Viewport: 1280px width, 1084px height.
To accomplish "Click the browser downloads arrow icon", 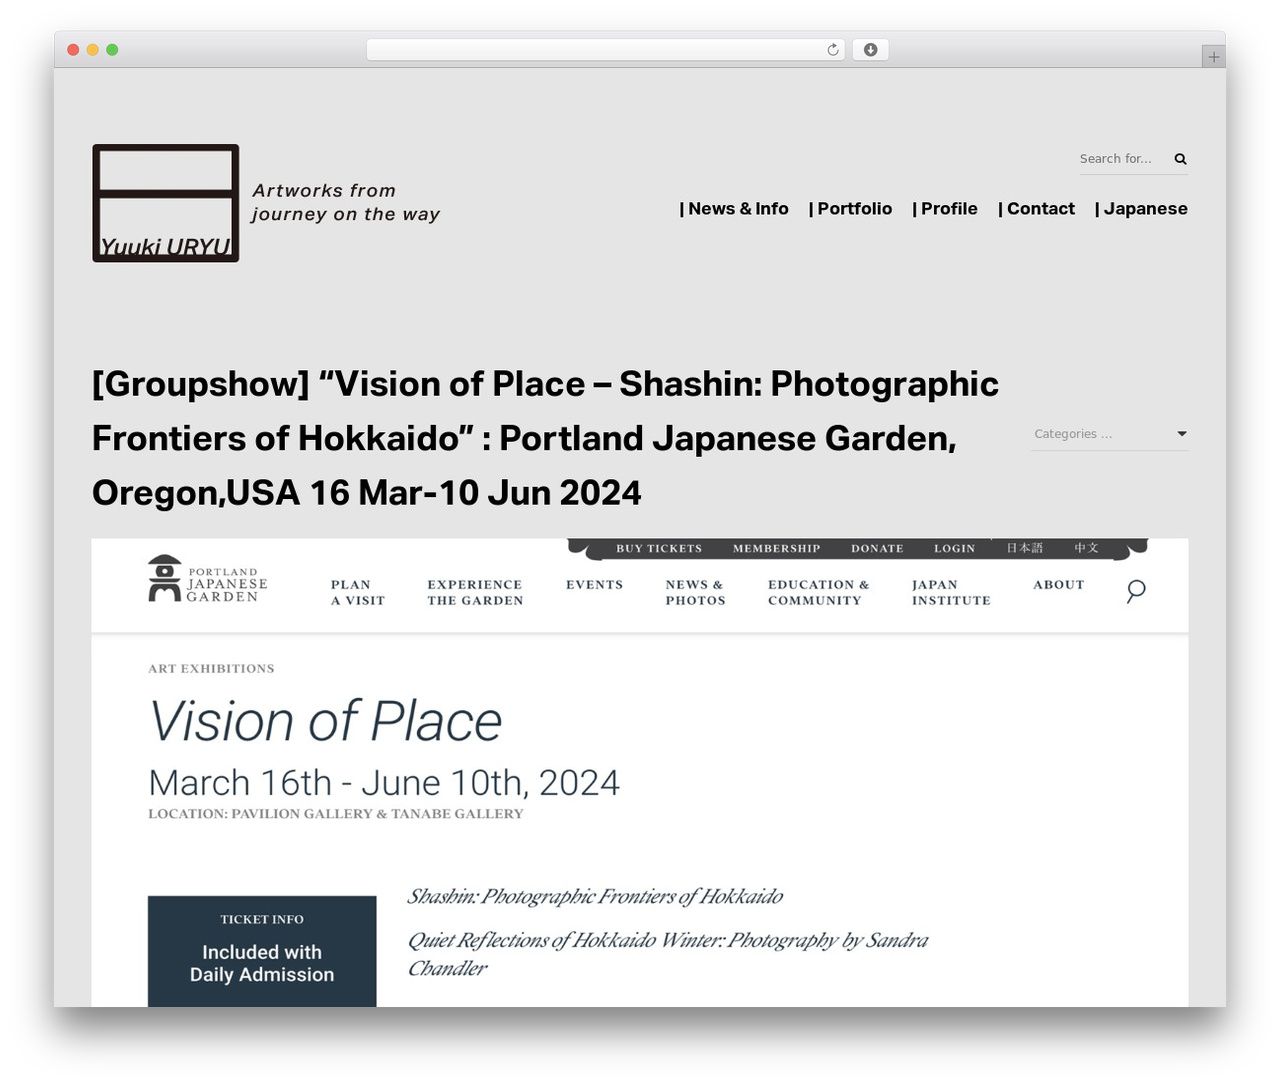I will [870, 50].
